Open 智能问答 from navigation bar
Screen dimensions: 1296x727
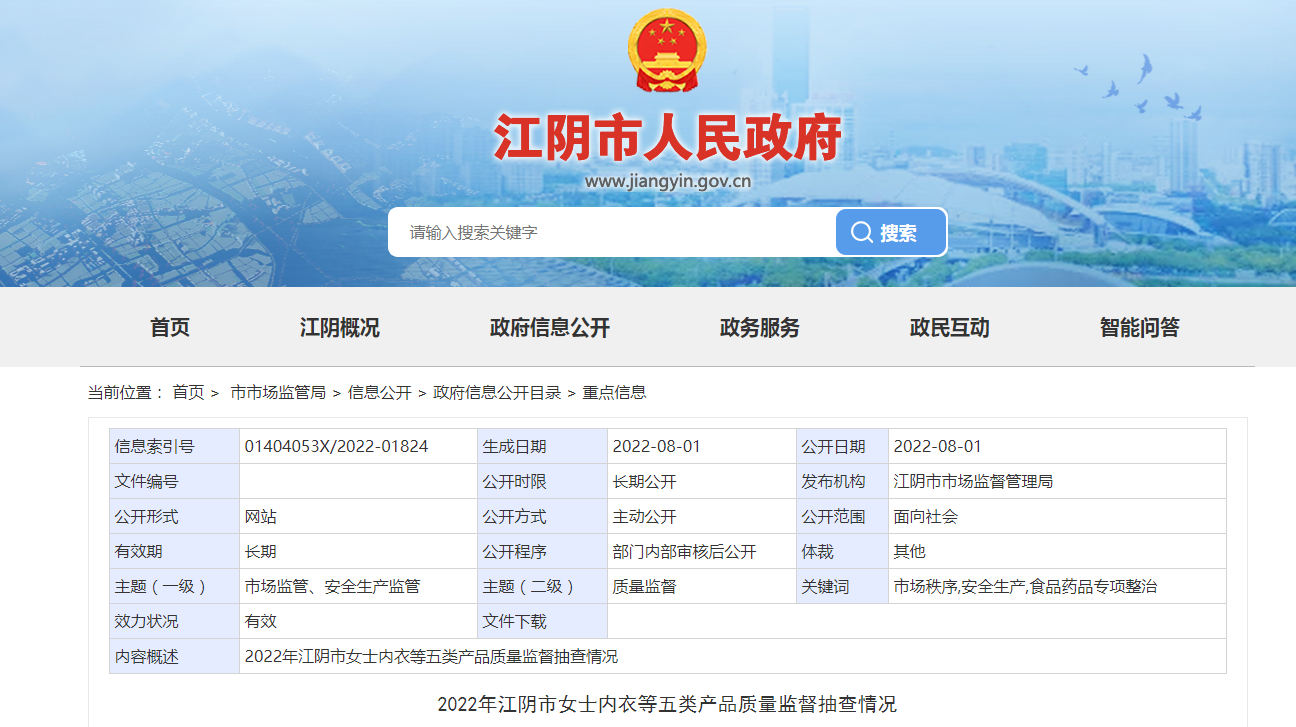click(x=1139, y=327)
